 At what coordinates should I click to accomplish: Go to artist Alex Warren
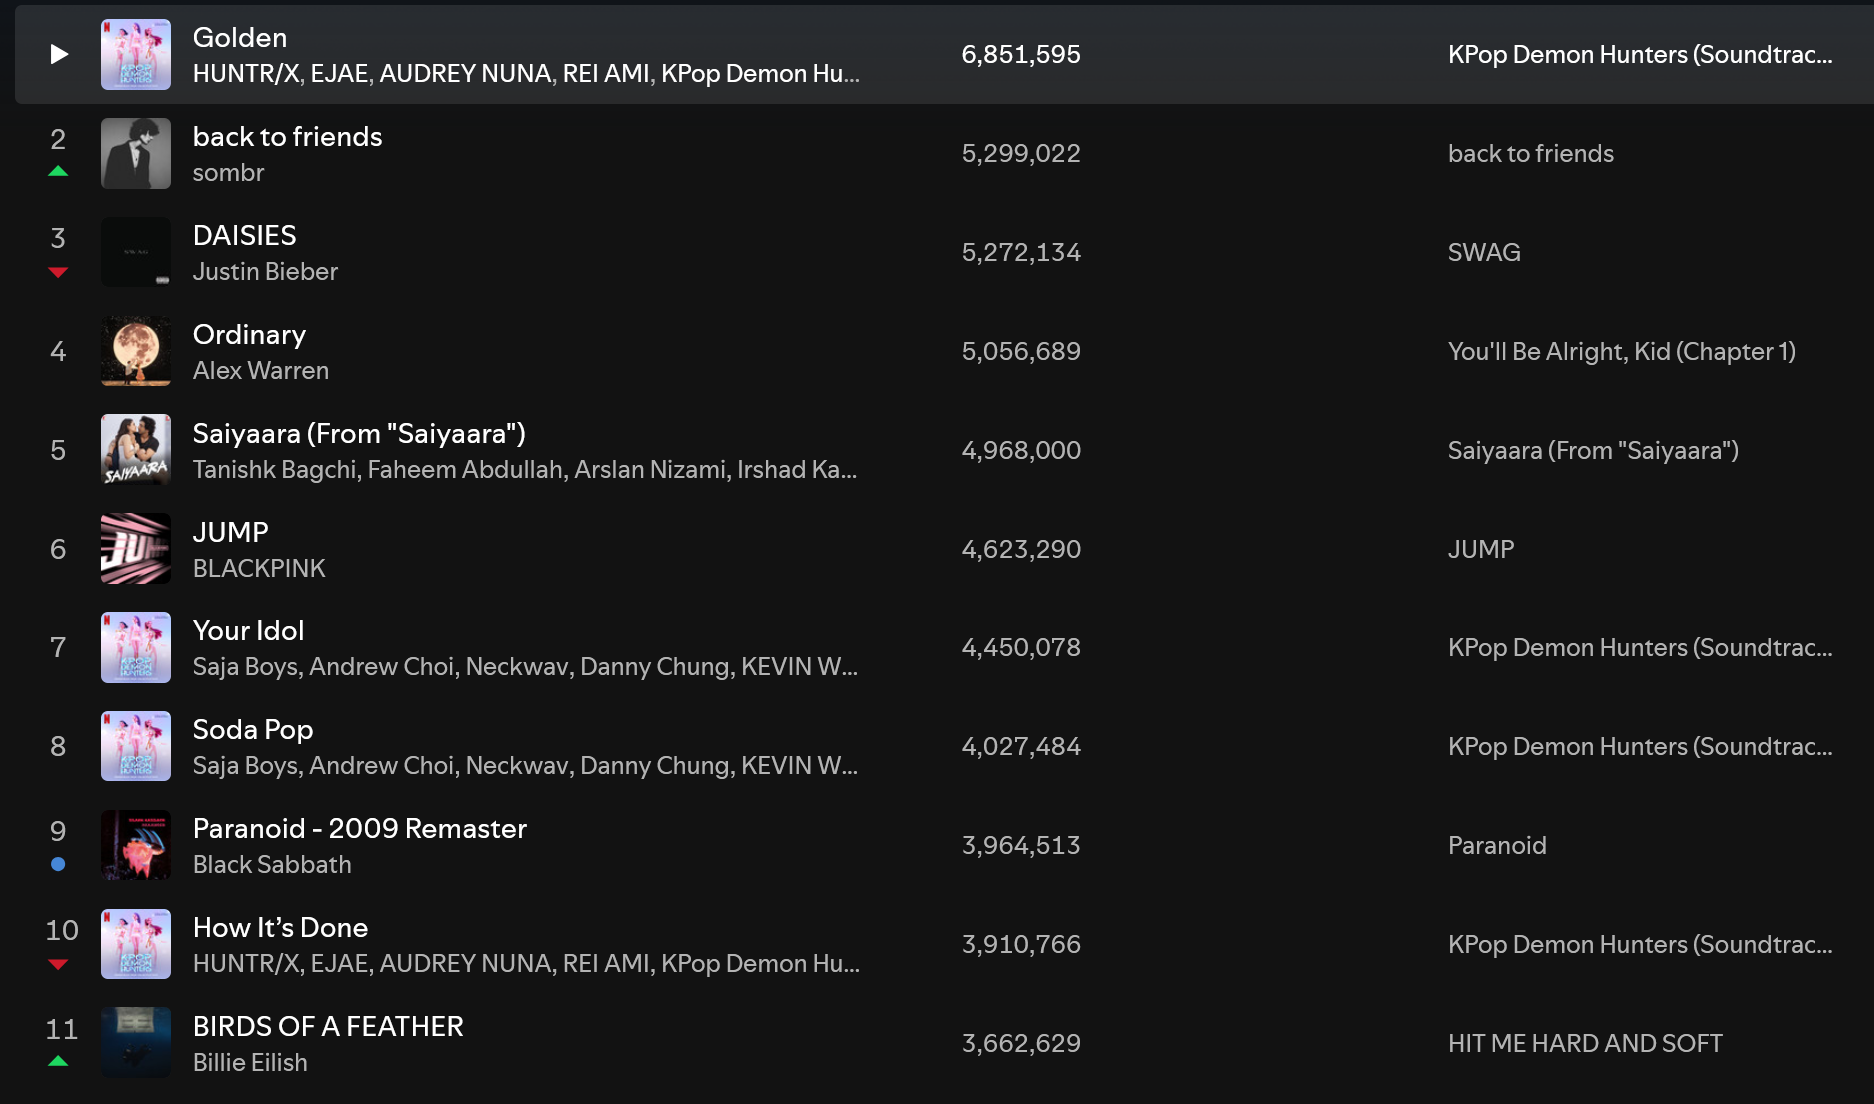(261, 370)
